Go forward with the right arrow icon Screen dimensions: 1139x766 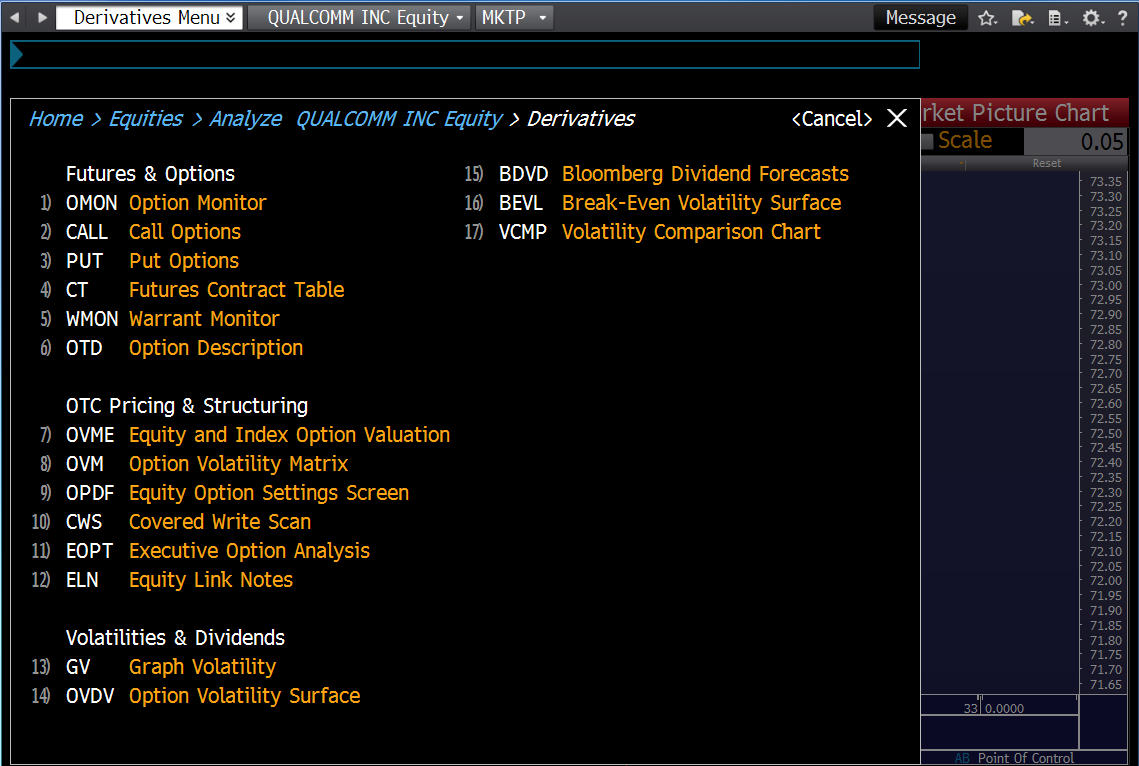(42, 17)
